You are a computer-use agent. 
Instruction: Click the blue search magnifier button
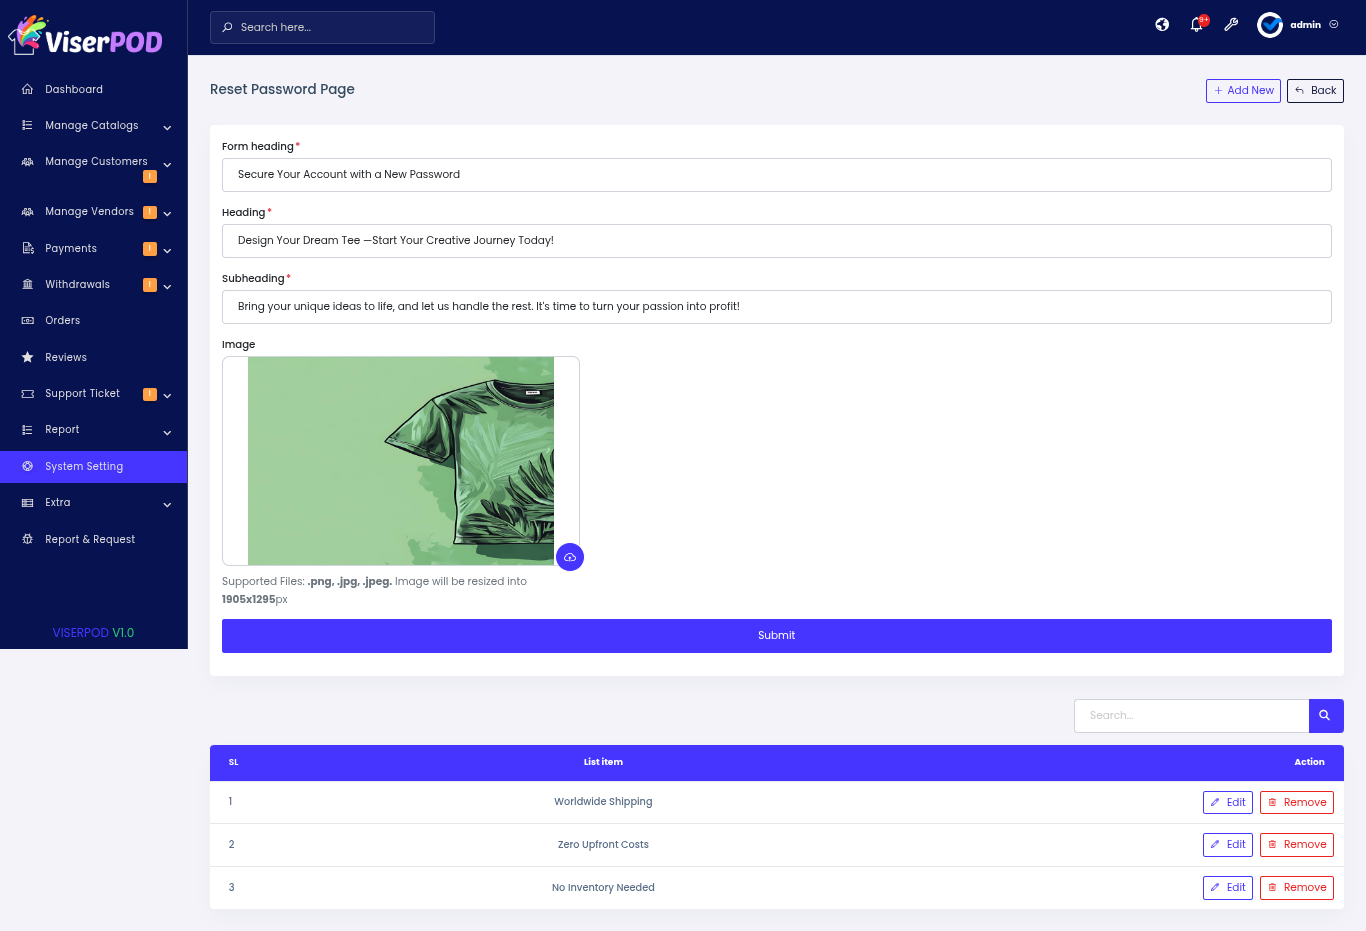1325,716
